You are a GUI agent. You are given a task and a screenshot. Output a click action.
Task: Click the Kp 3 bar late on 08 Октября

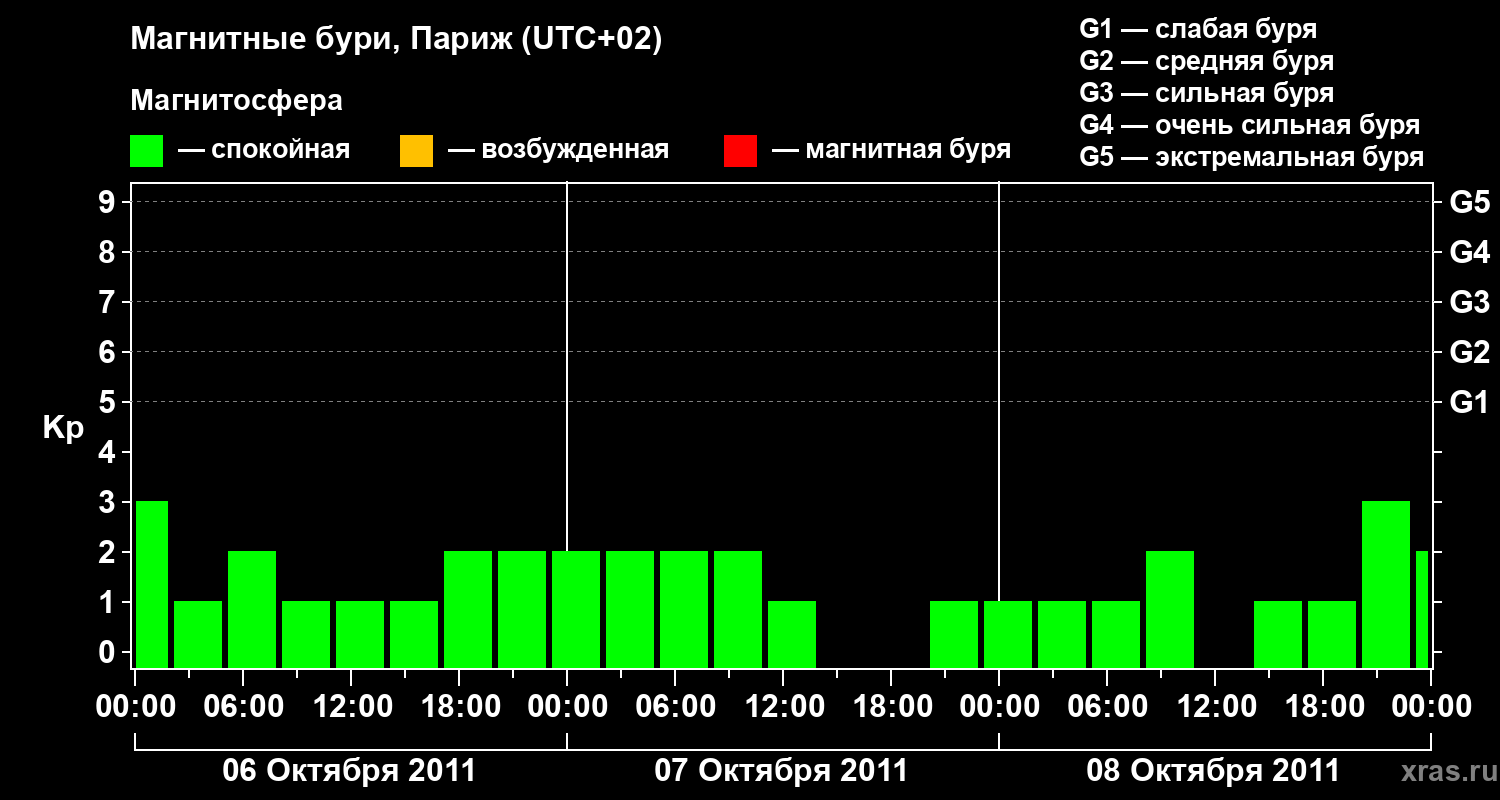click(x=1386, y=584)
